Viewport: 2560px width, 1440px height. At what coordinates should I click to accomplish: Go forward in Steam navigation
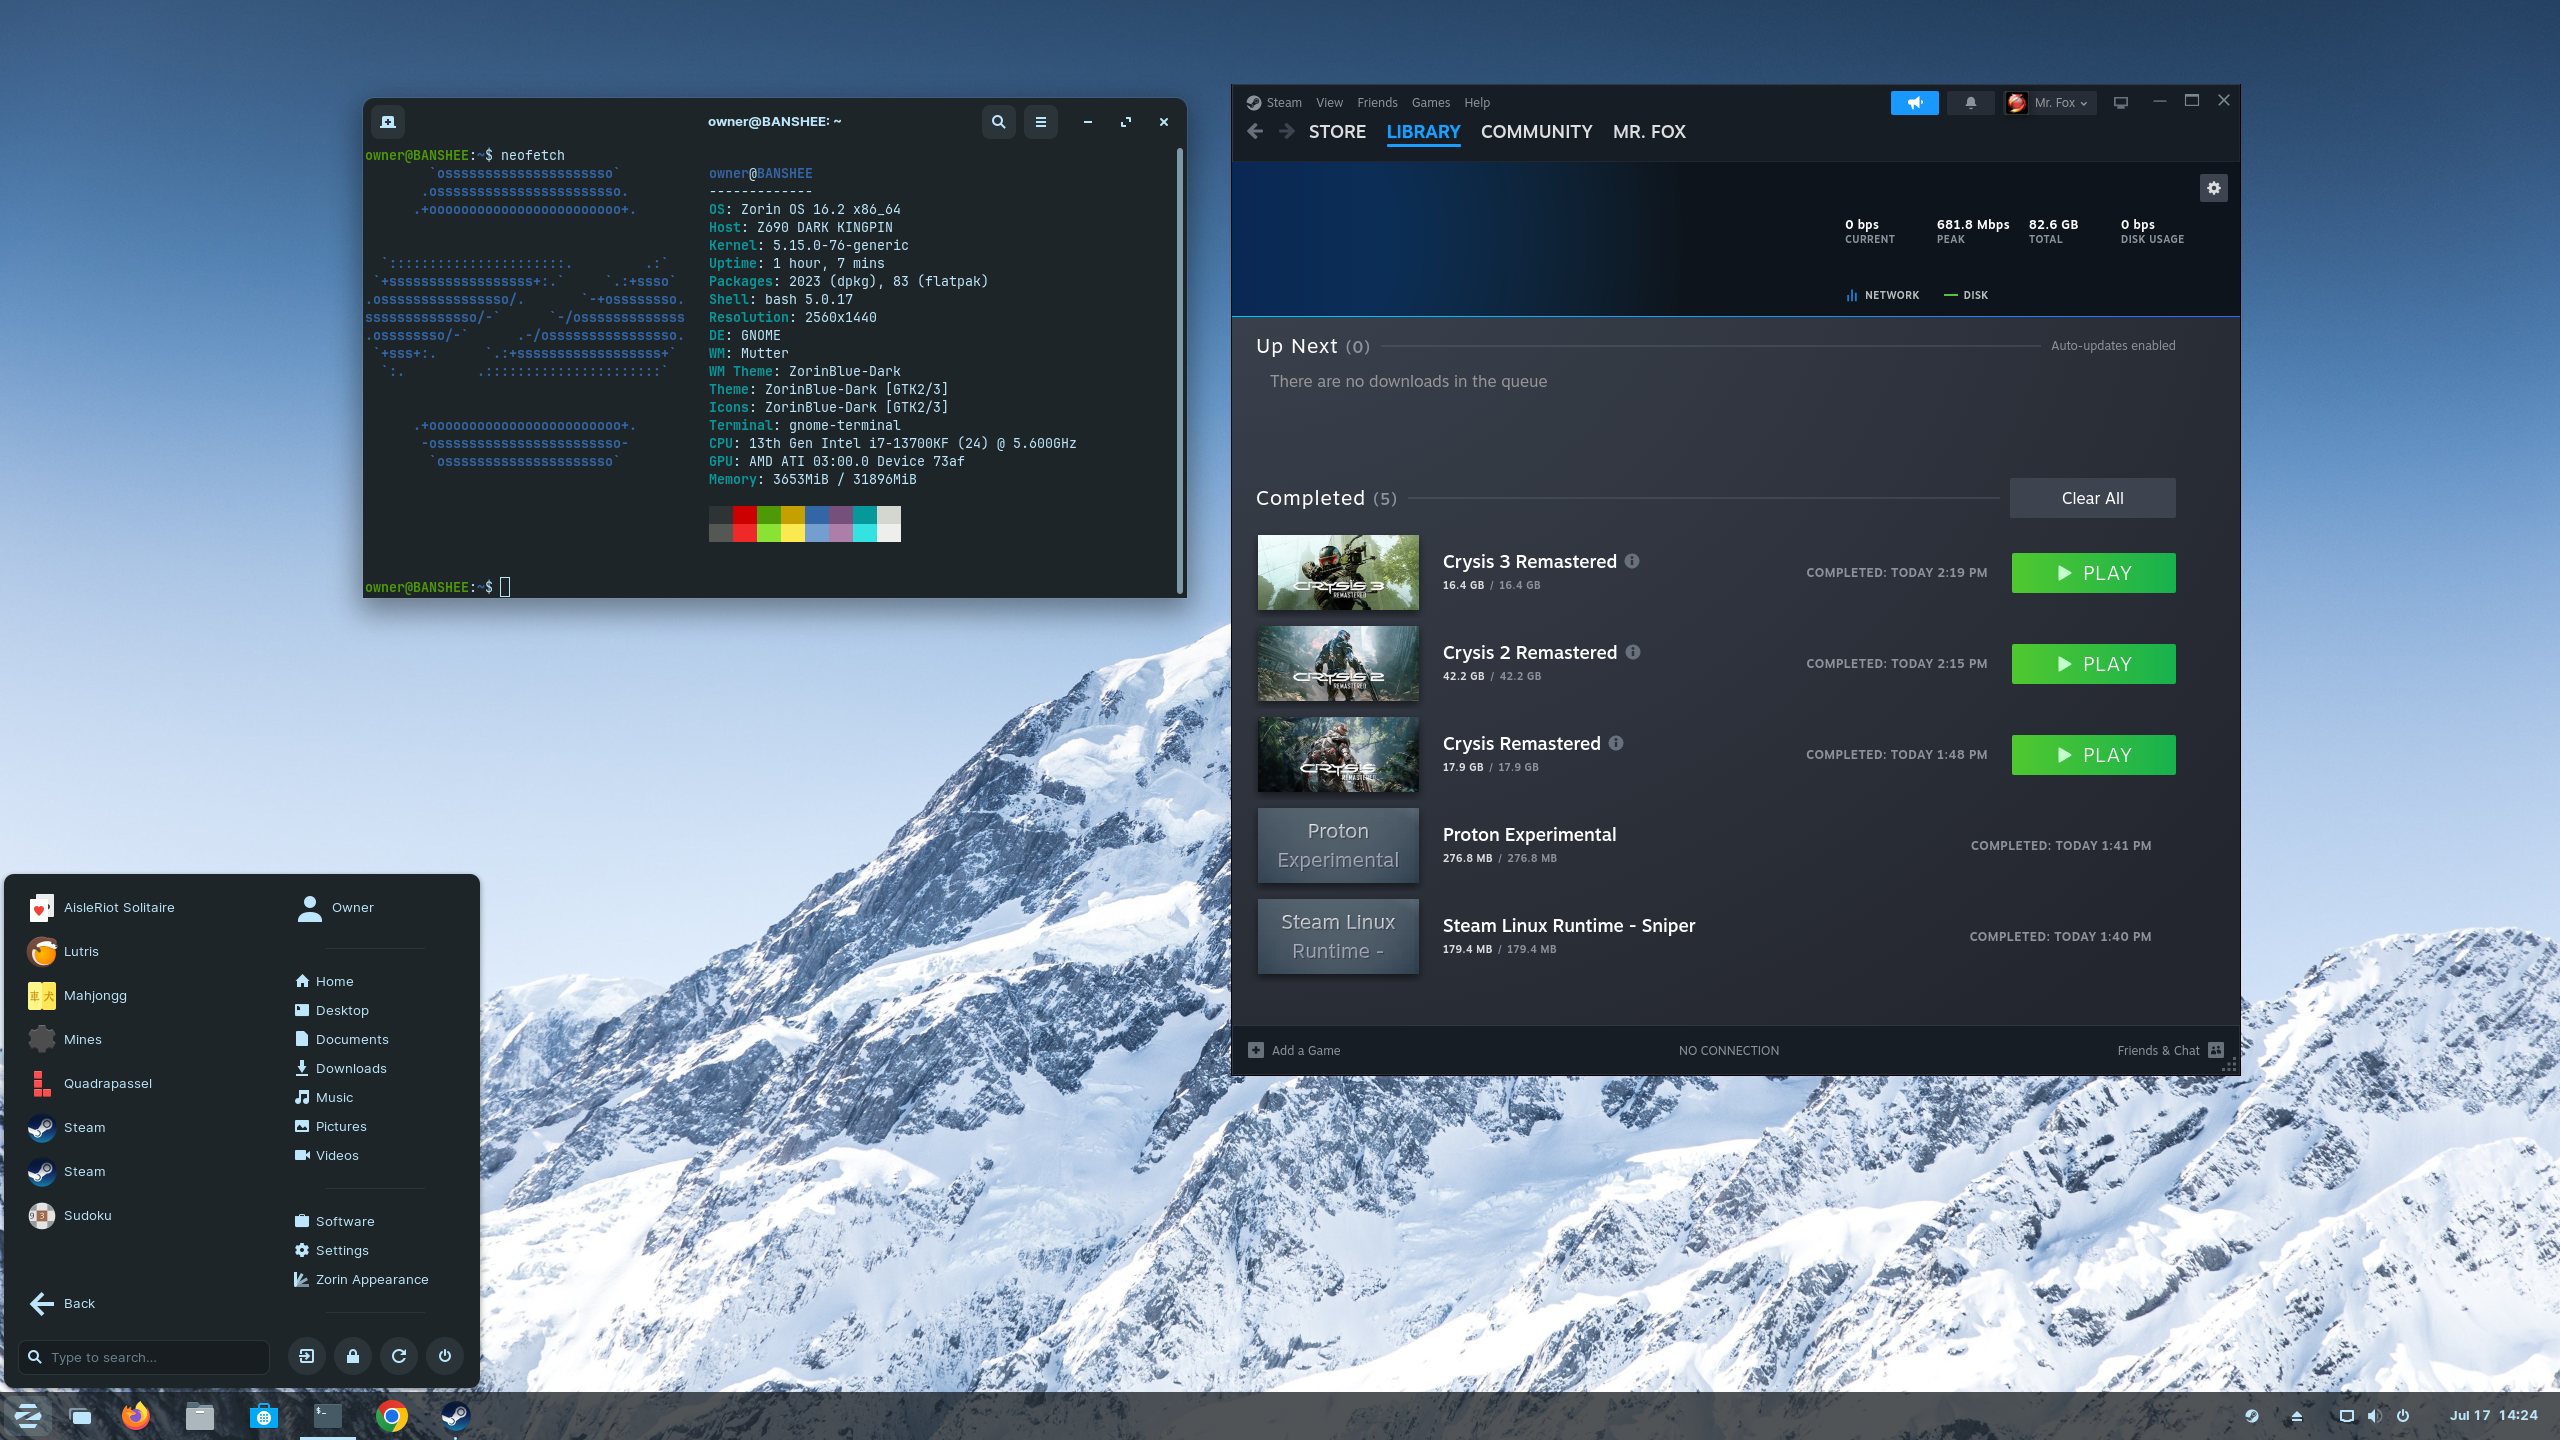pos(1287,131)
